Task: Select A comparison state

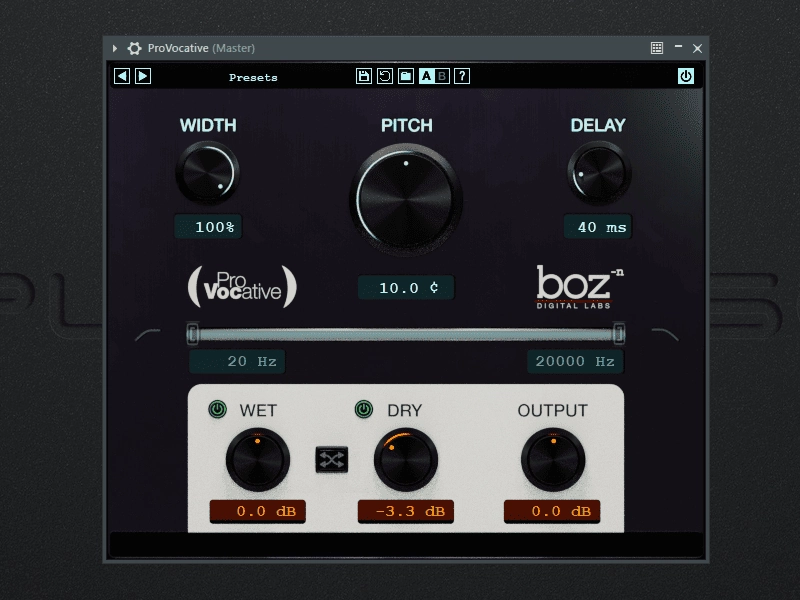Action: 427,76
